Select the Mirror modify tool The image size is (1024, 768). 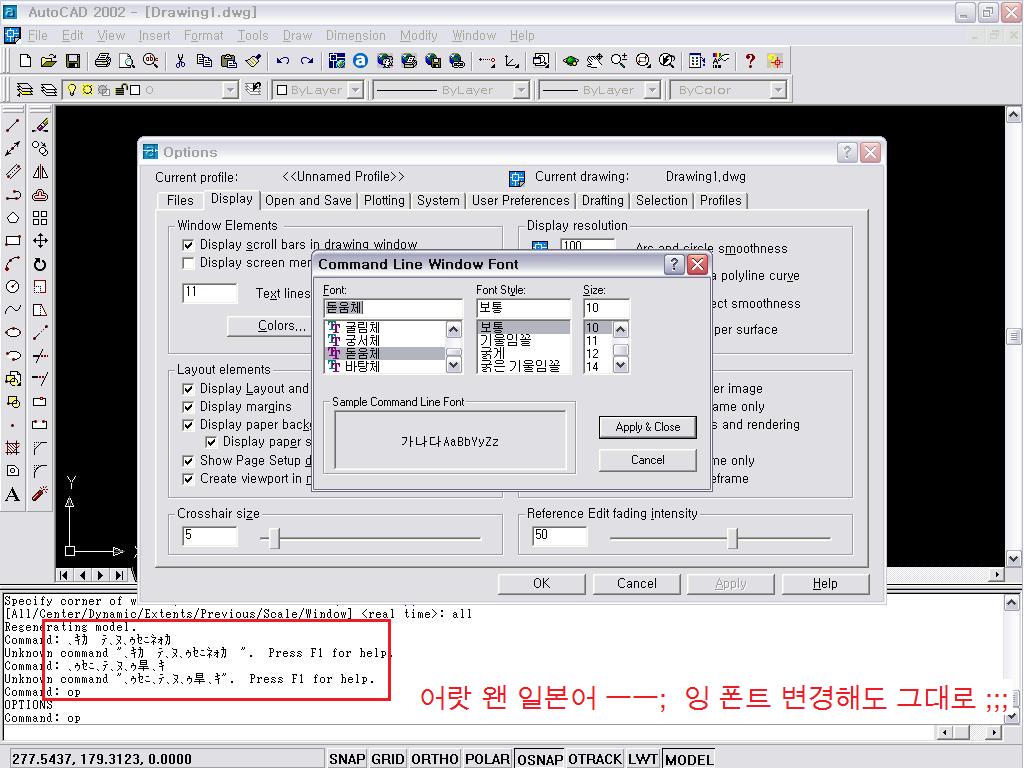tap(40, 172)
